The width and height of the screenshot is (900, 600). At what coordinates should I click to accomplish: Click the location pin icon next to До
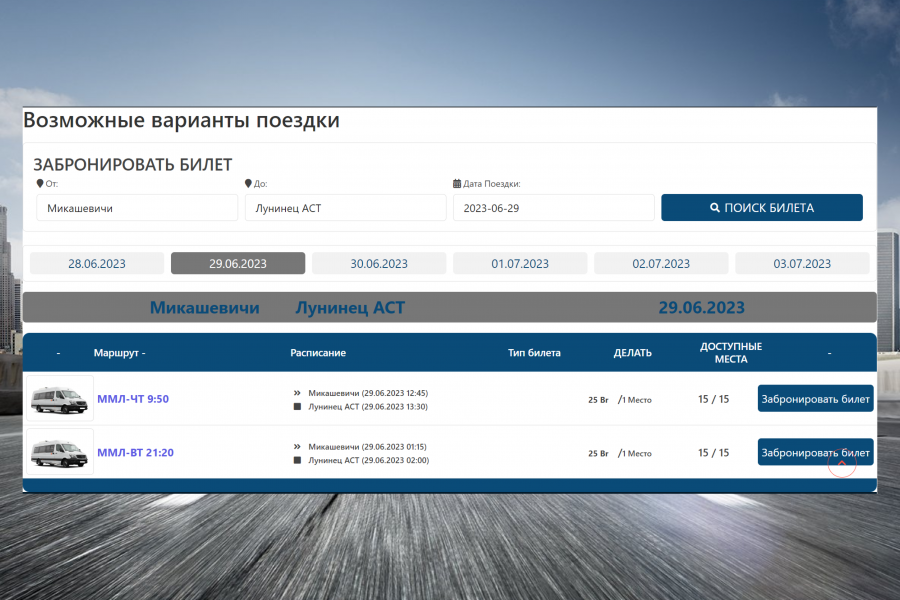248,184
